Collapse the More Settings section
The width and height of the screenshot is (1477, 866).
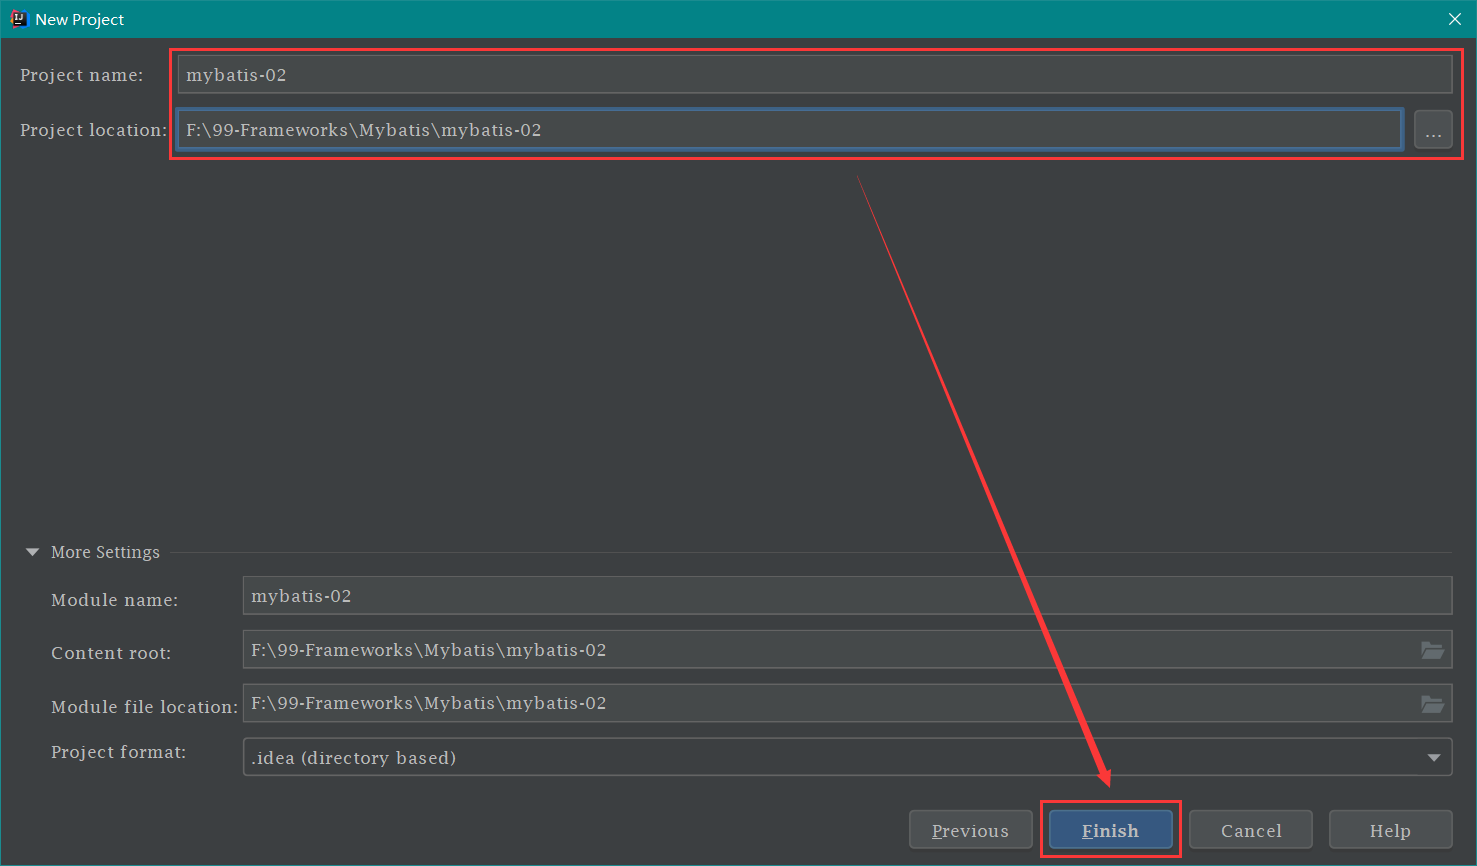[33, 552]
